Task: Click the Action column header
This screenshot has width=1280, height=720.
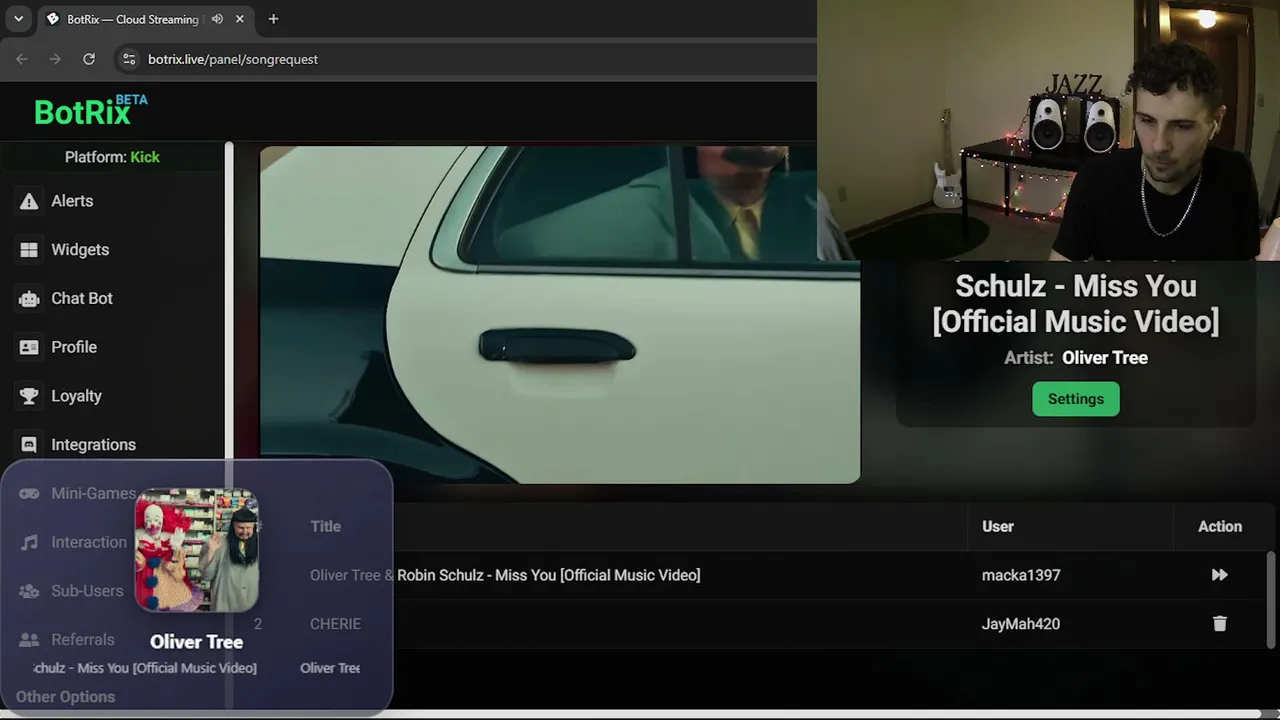Action: 1220,526
